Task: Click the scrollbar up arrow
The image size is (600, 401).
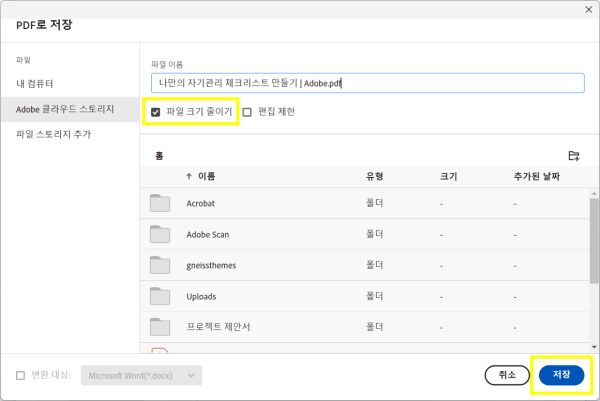Action: click(x=594, y=194)
